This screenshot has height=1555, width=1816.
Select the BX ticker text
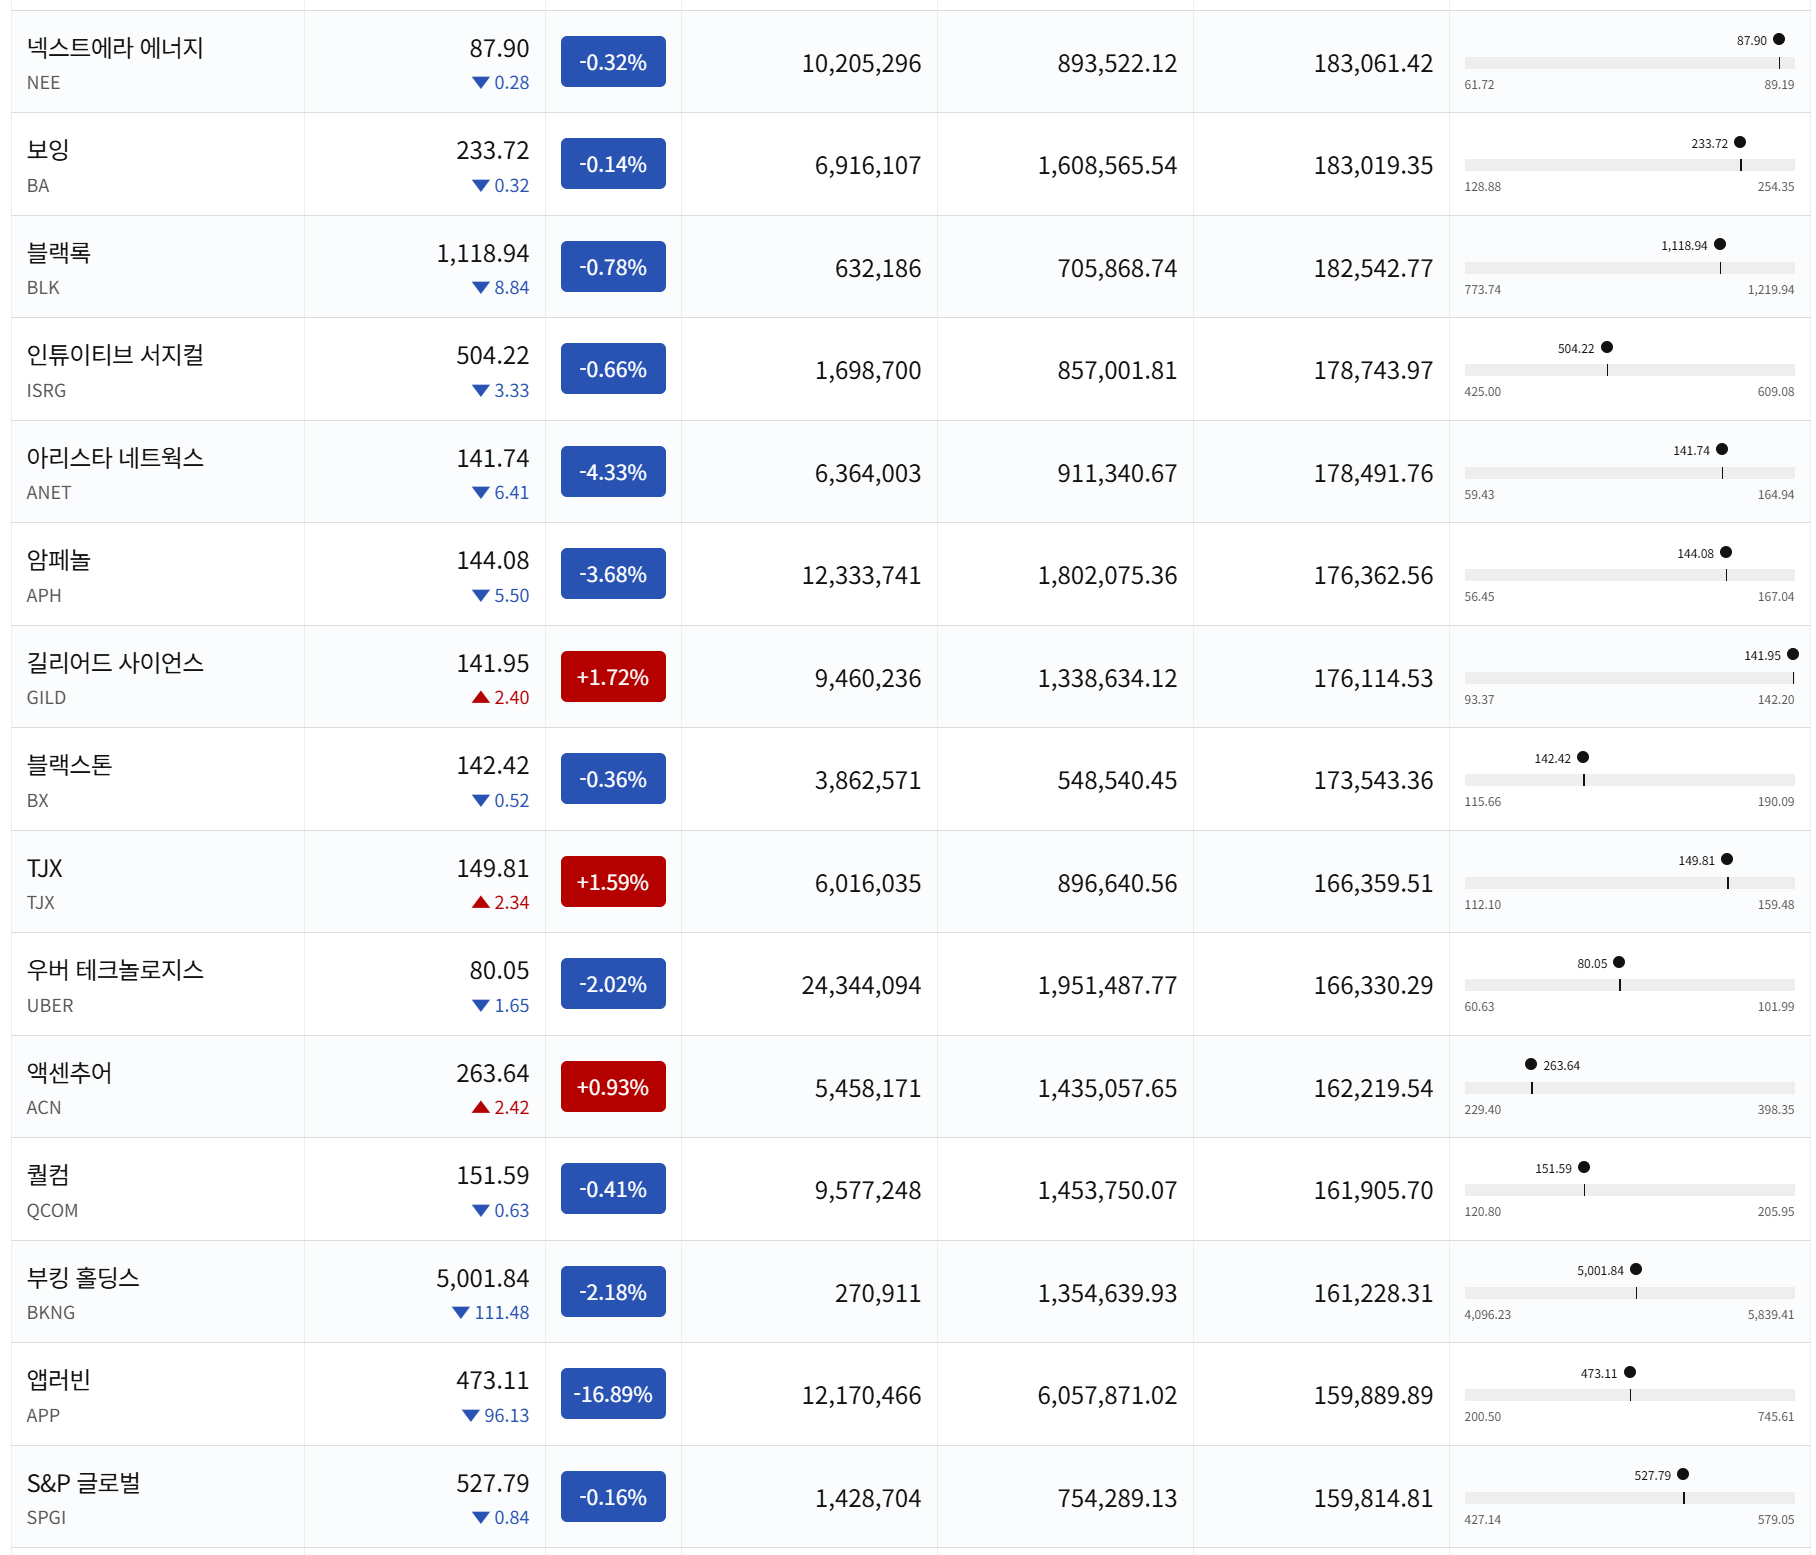pos(38,800)
